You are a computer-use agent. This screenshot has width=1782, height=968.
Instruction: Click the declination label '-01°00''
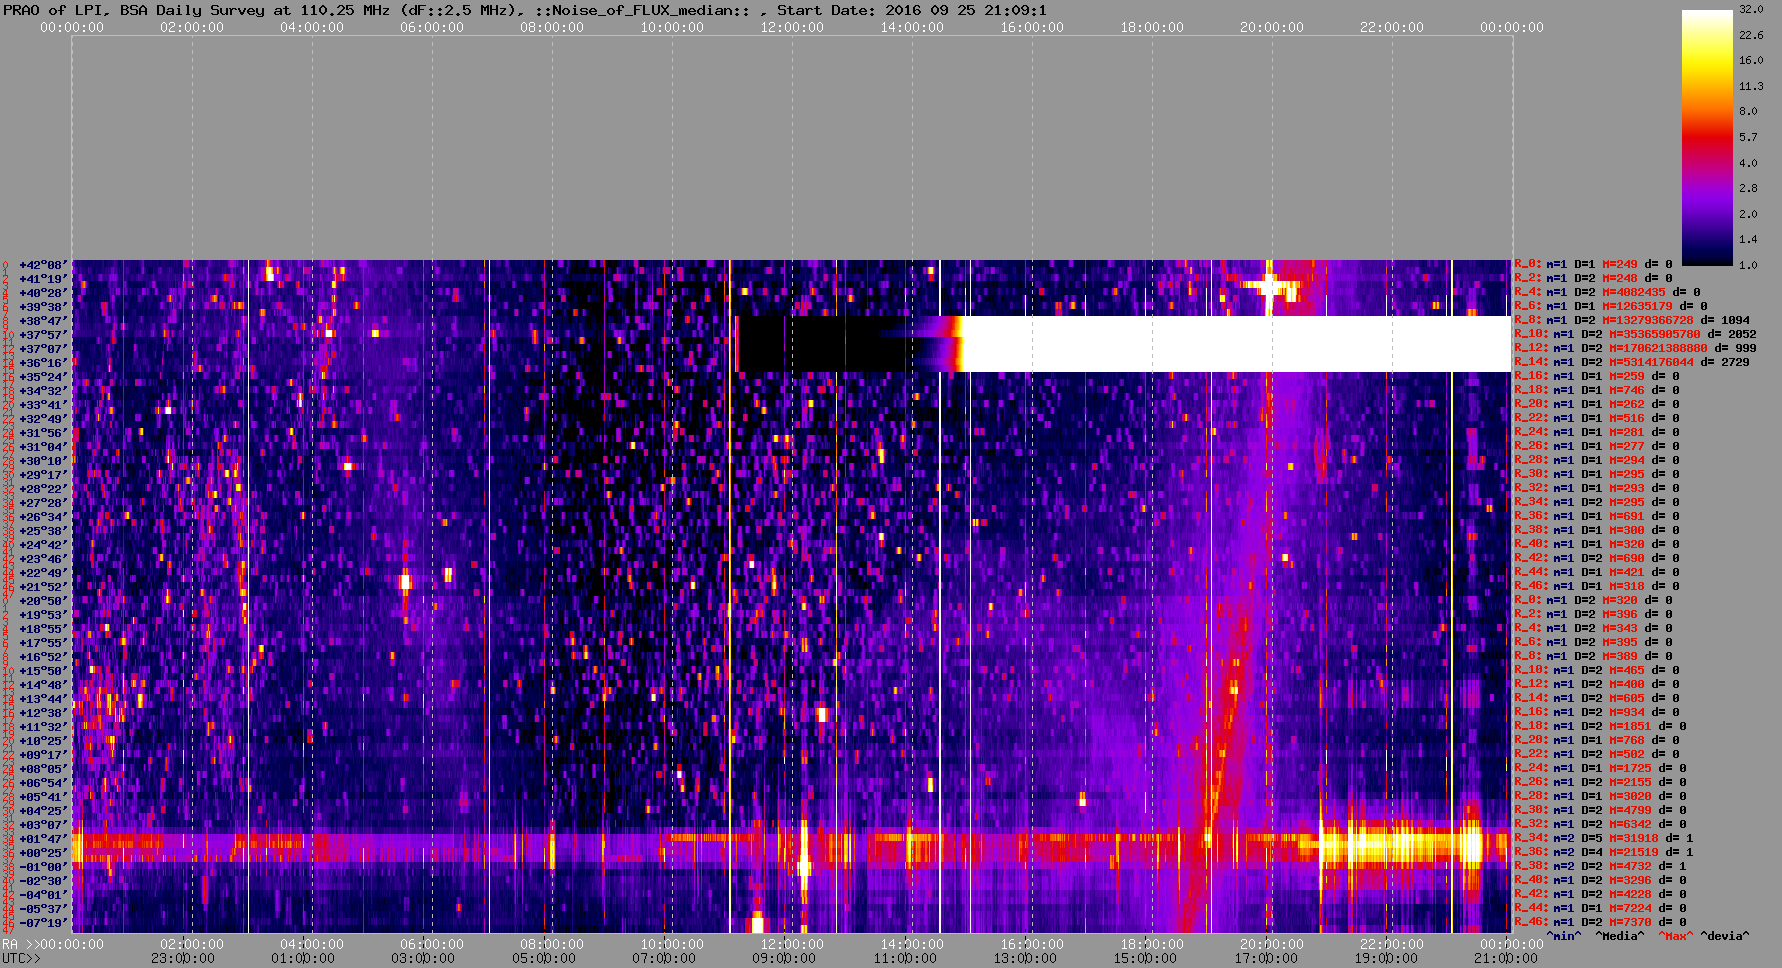(42, 867)
